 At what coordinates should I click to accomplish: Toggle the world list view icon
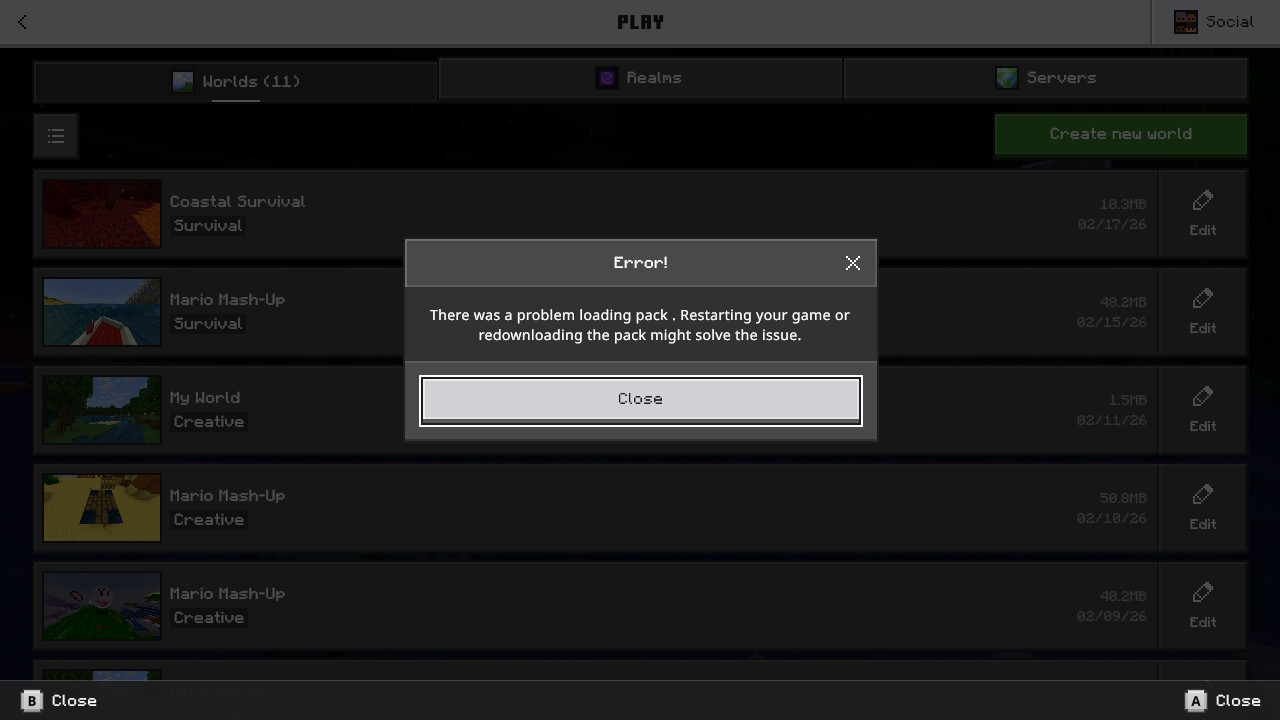[56, 135]
